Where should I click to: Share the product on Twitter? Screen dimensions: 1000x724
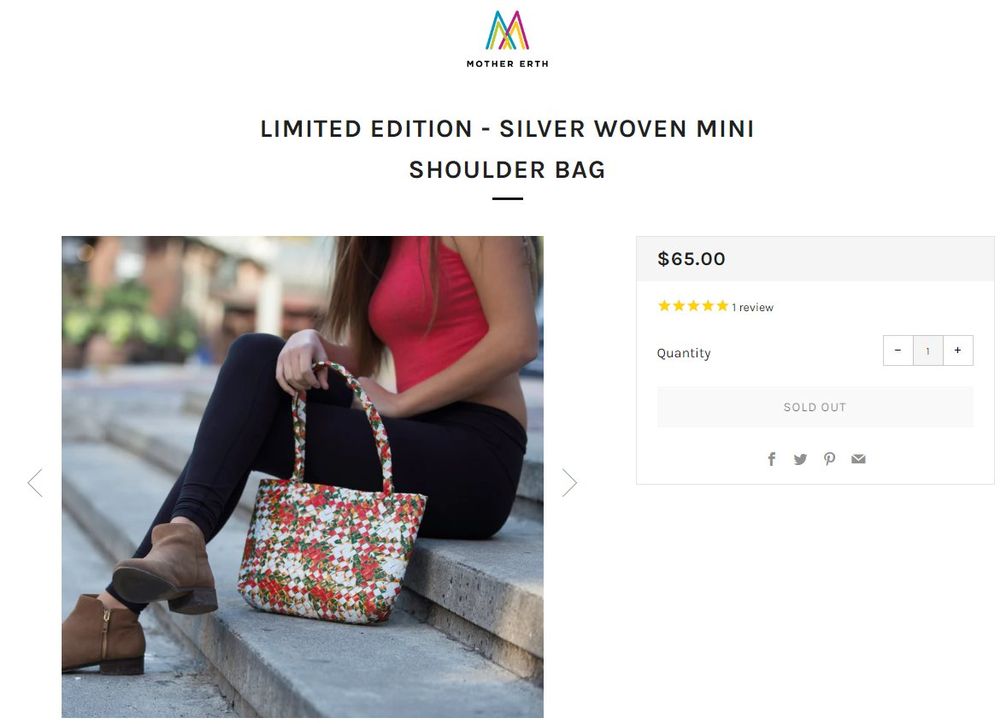point(800,459)
